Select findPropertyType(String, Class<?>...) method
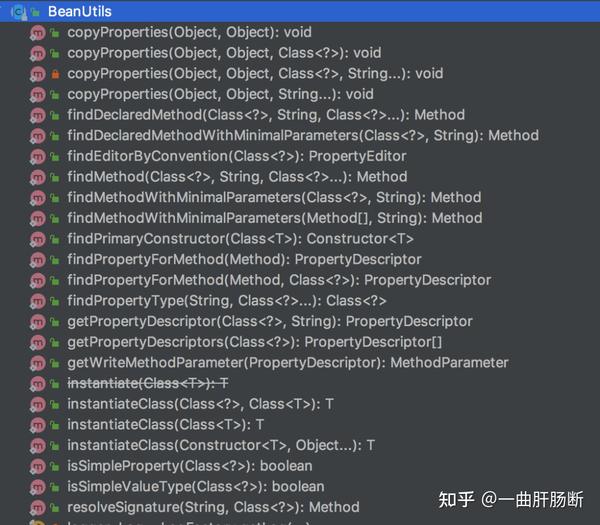Viewport: 600px width, 525px height. [x=226, y=301]
